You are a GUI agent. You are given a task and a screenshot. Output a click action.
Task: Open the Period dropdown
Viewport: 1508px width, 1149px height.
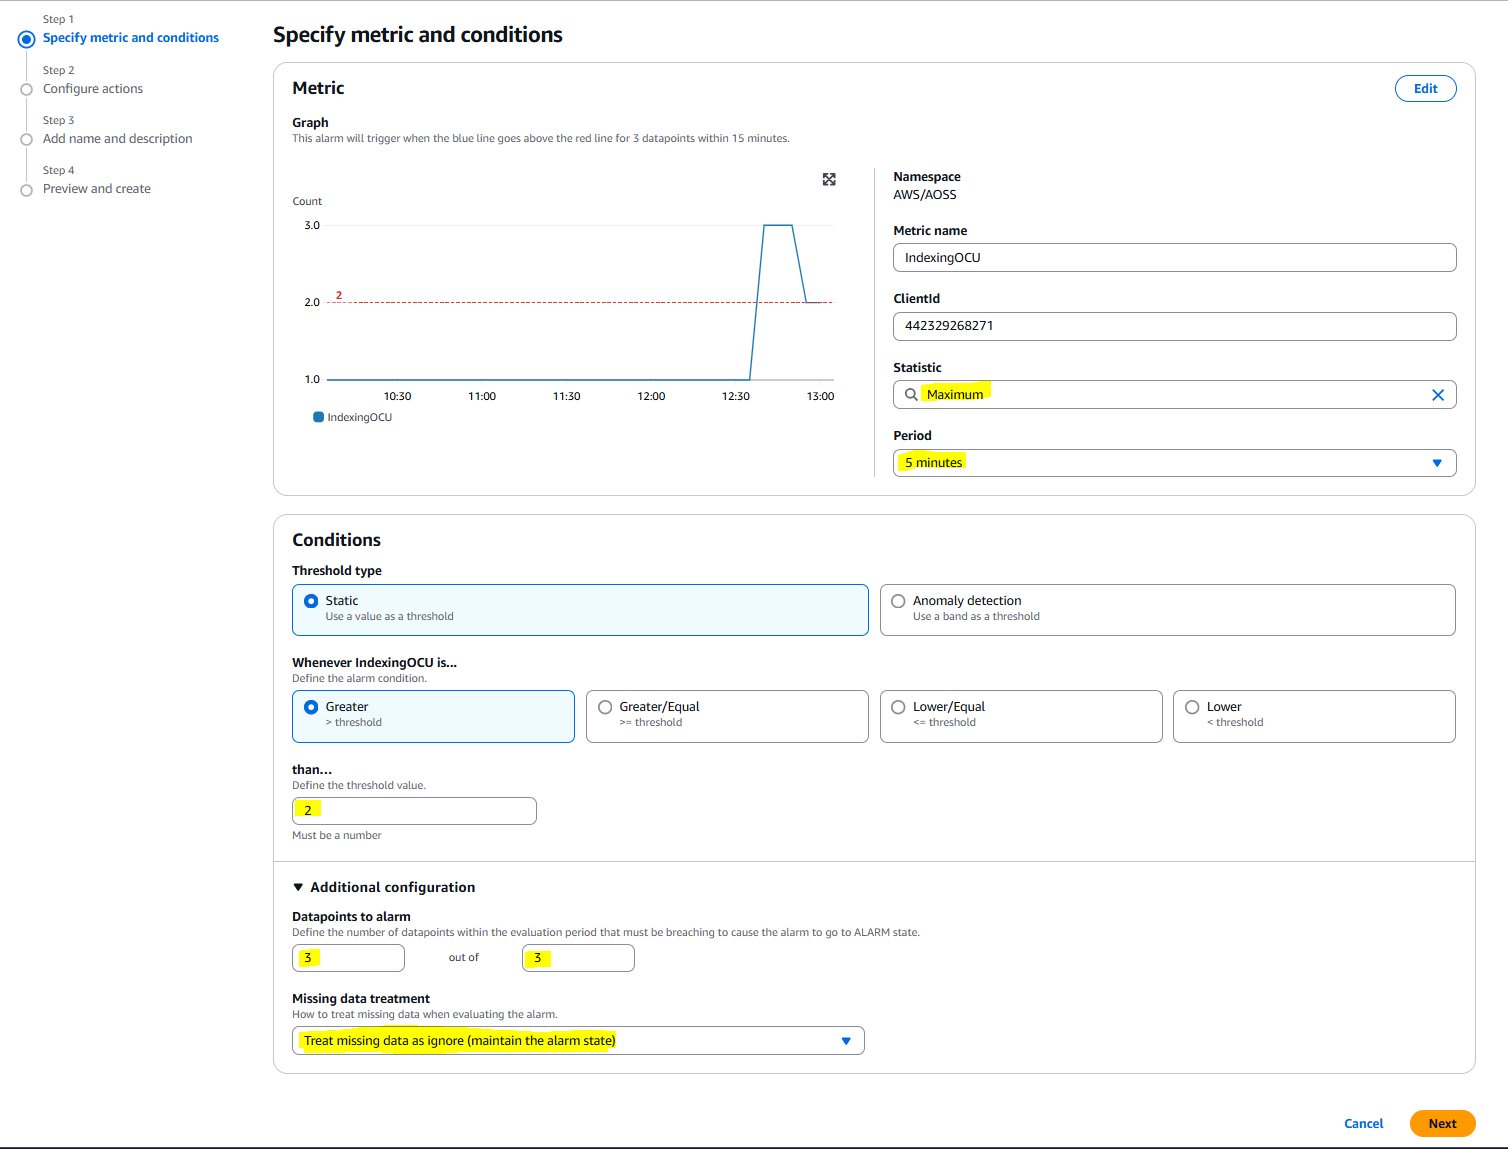coord(1174,463)
